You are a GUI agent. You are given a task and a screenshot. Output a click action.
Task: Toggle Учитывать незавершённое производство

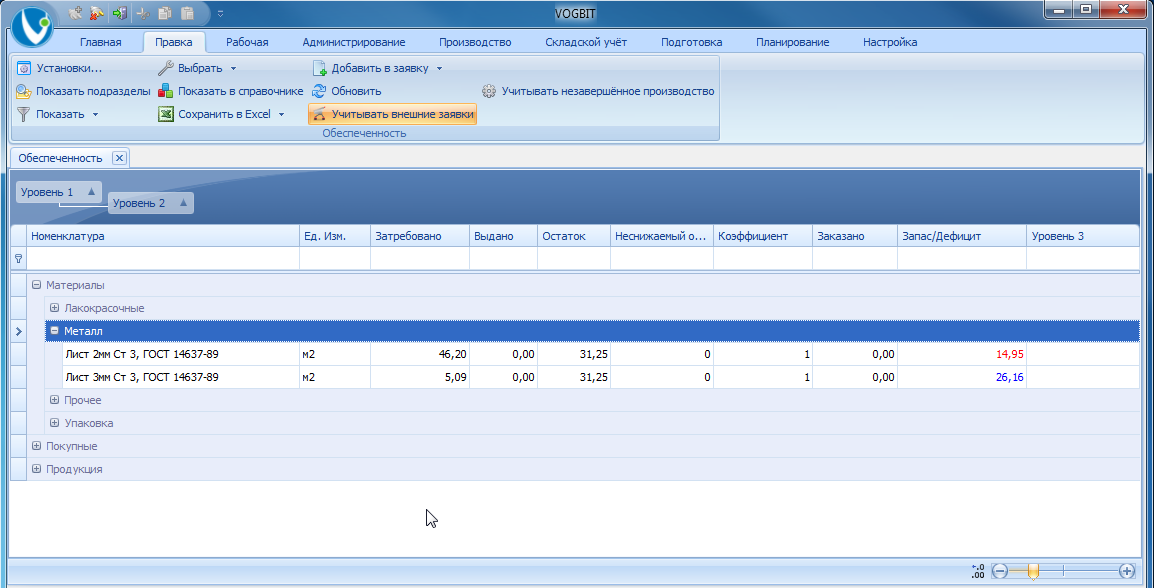click(x=598, y=91)
